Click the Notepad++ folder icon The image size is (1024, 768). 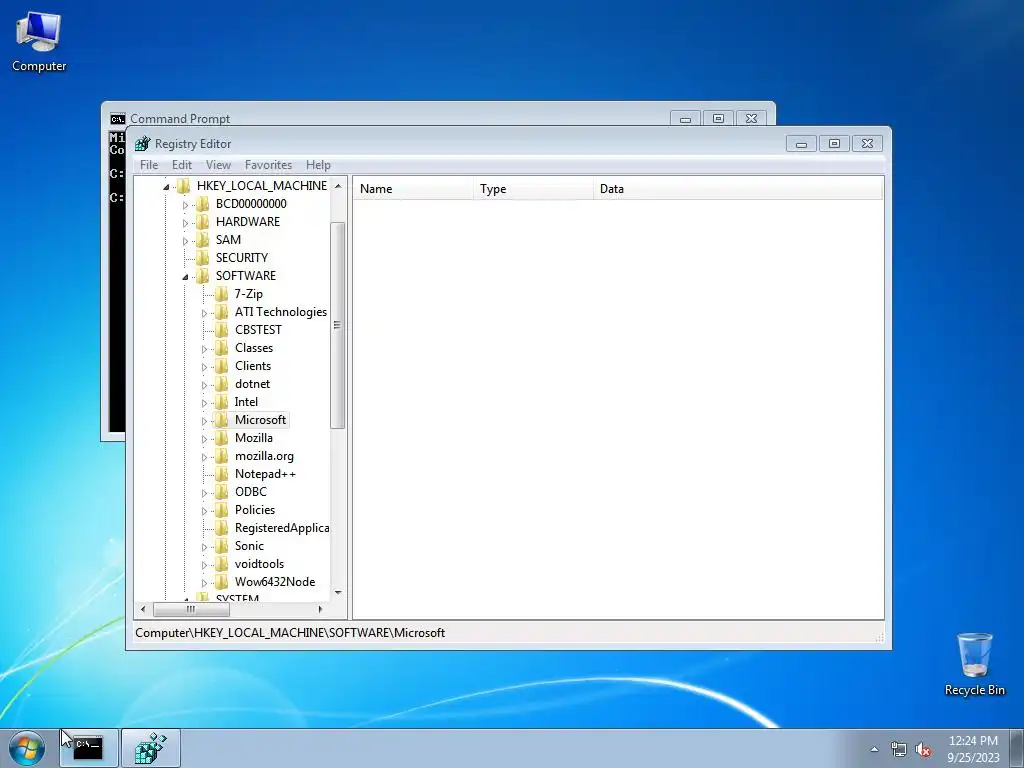[222, 474]
